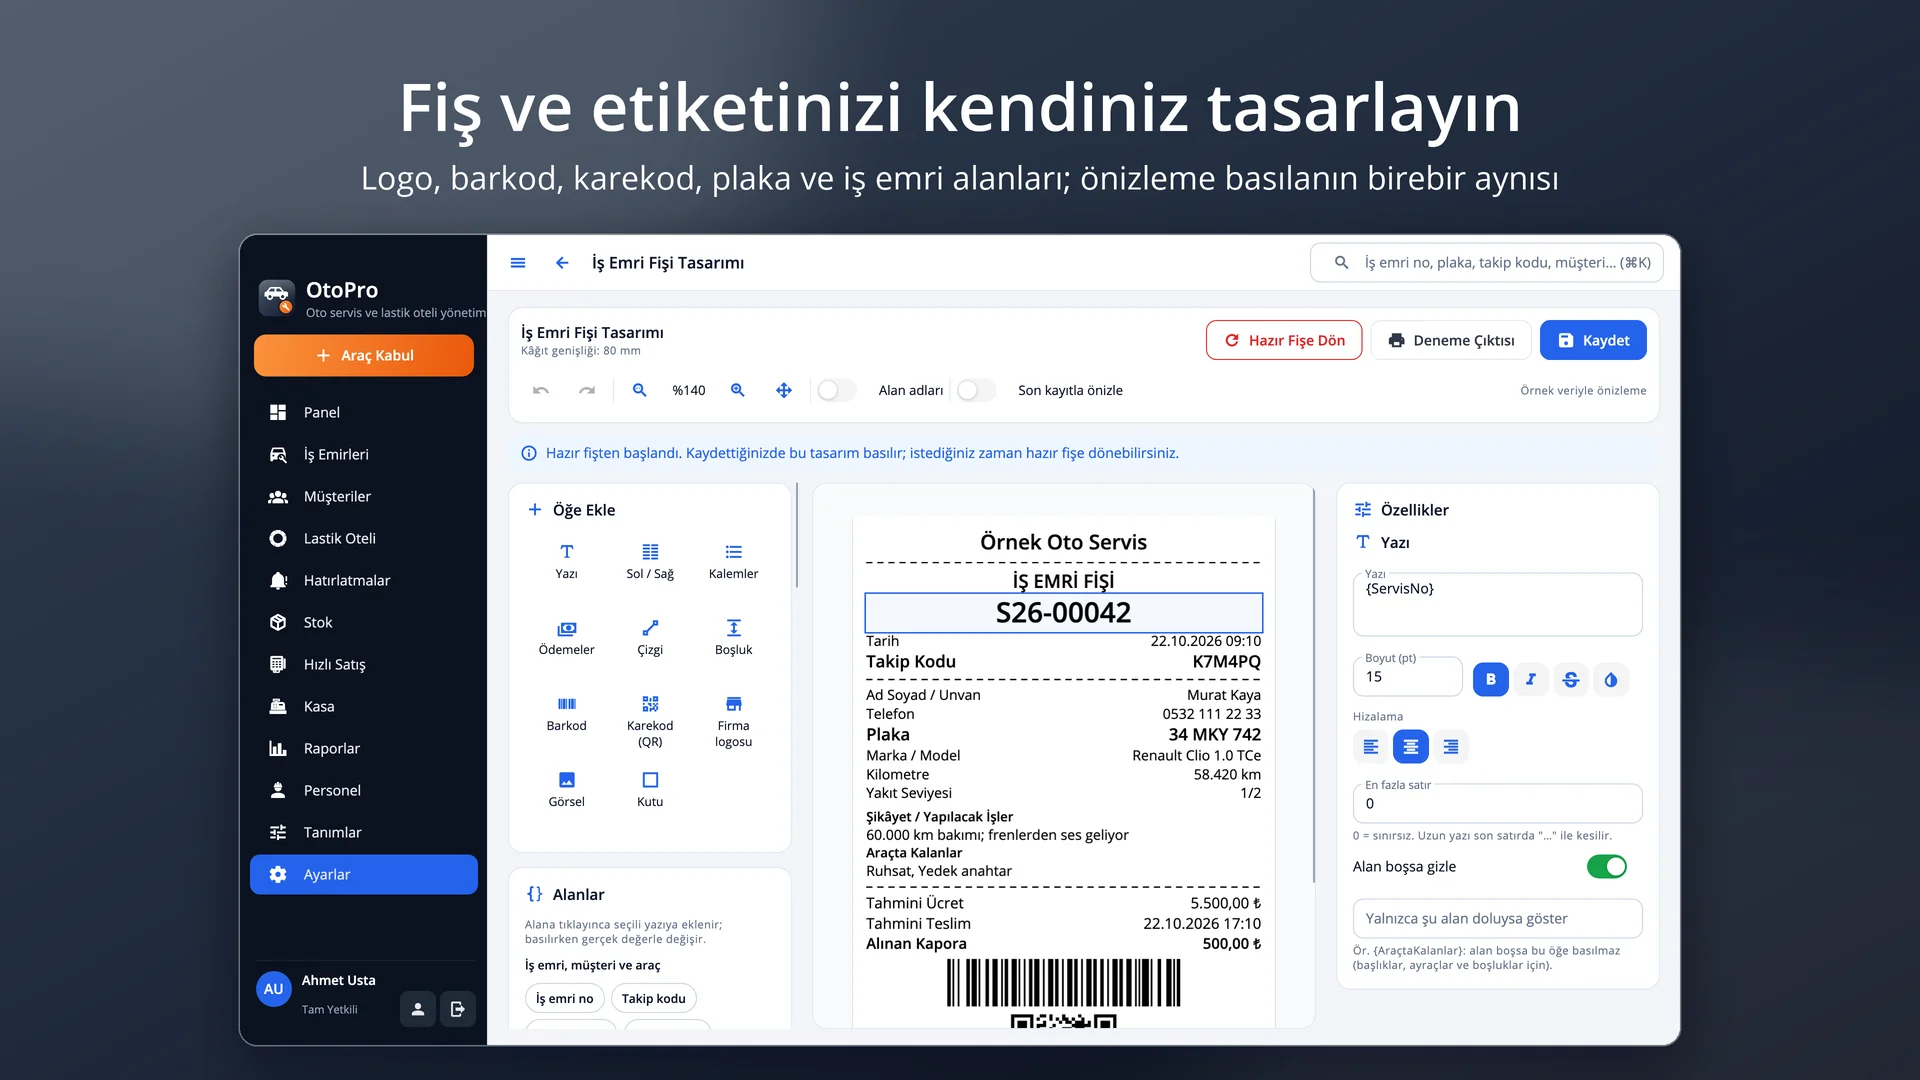
Task: Toggle bold text formatting
Action: [x=1490, y=679]
